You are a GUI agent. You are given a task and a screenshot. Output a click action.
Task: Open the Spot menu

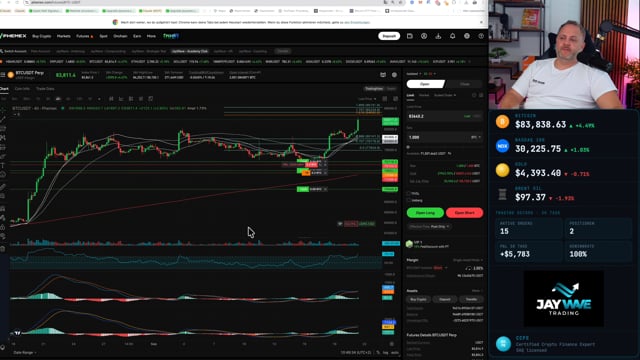click(104, 36)
